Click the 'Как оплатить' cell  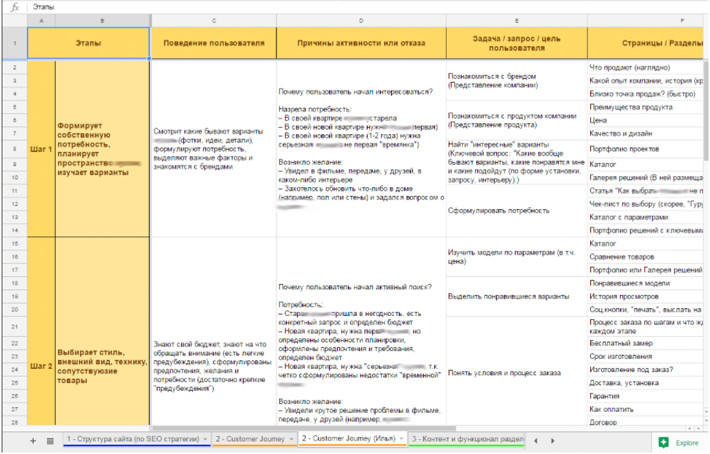coord(645,409)
